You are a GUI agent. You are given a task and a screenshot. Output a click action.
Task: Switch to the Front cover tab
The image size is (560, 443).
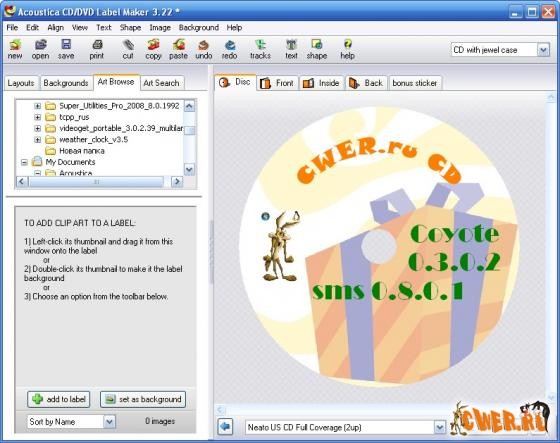[277, 83]
